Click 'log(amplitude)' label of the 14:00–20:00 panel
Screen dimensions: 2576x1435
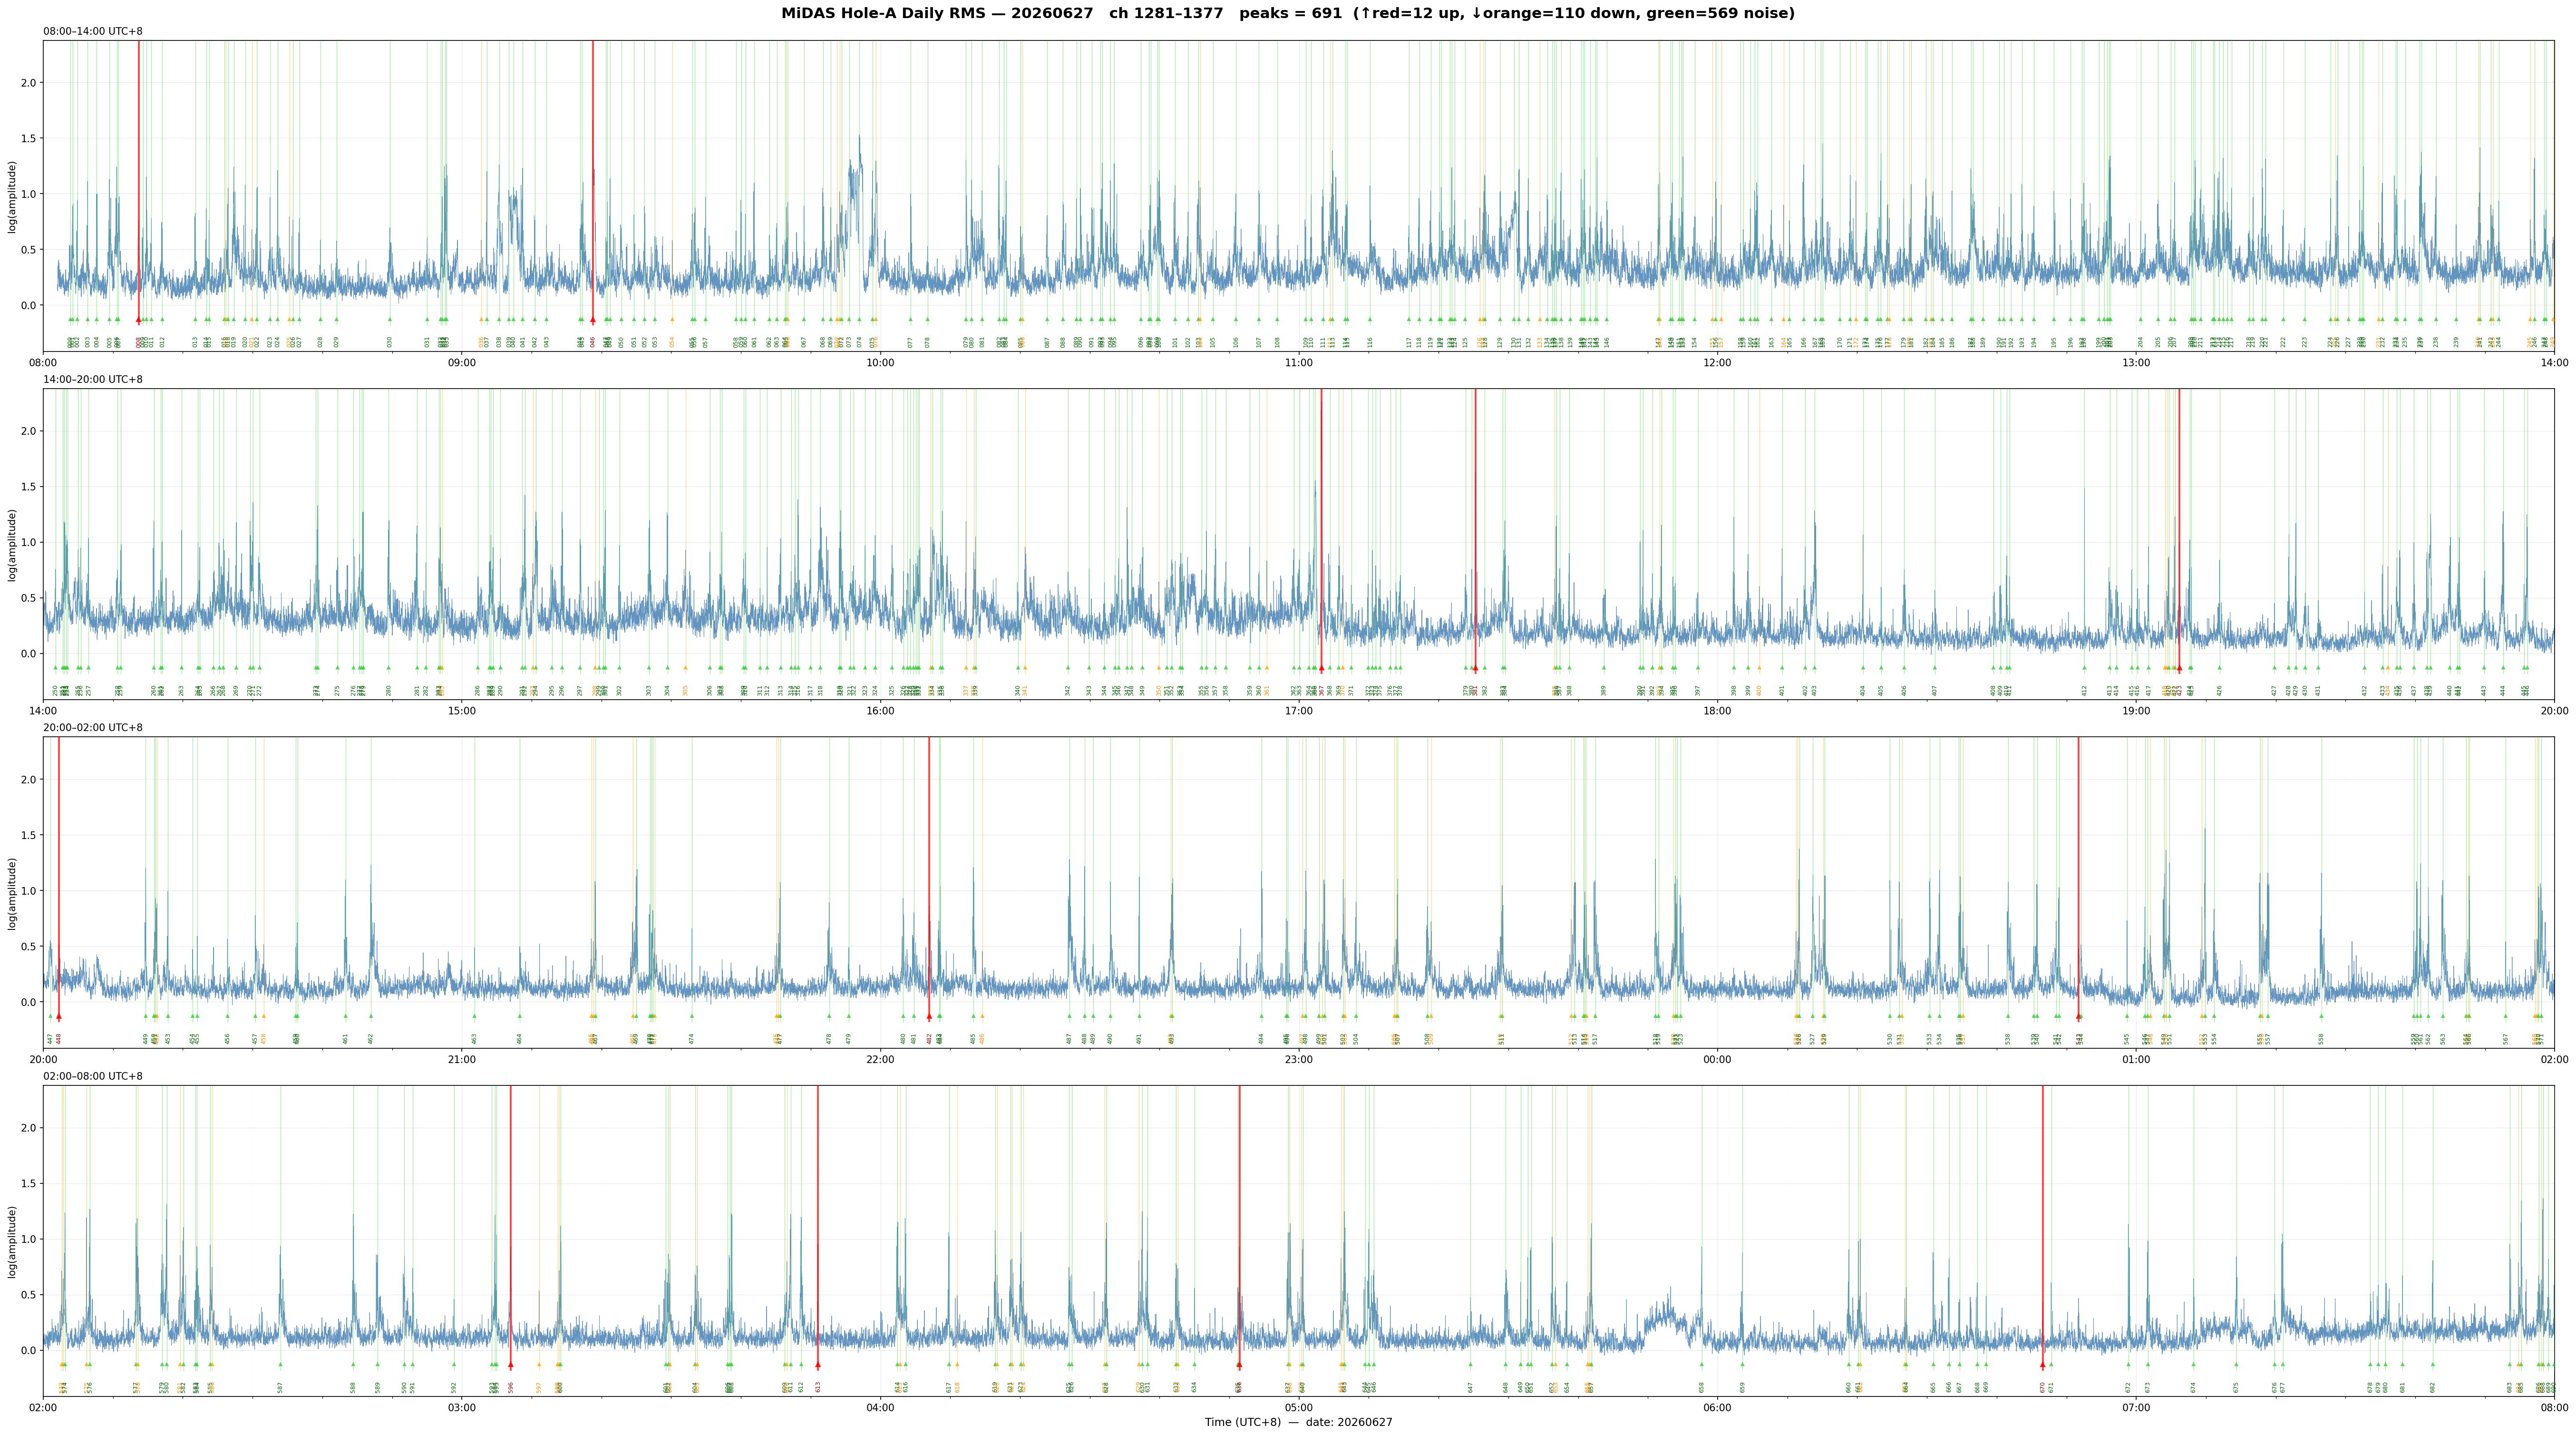(x=12, y=544)
